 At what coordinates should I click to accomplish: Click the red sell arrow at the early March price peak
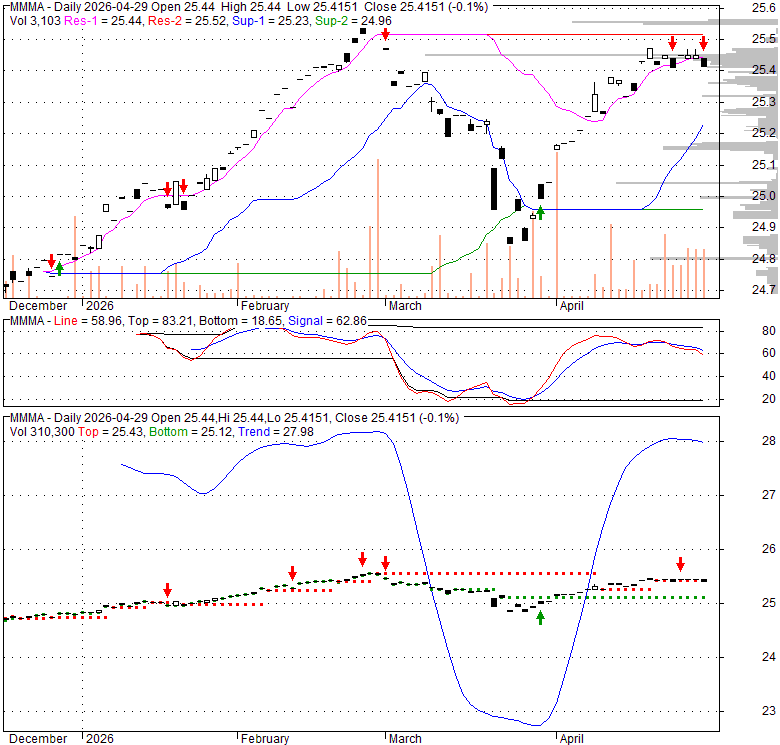385,36
